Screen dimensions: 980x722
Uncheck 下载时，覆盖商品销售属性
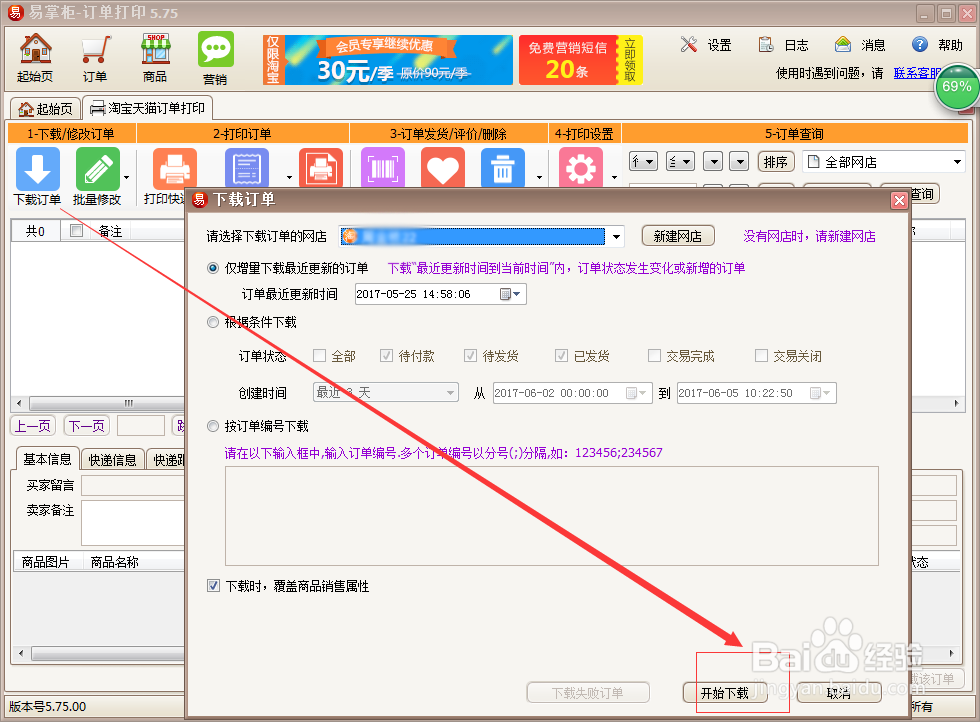coord(214,585)
